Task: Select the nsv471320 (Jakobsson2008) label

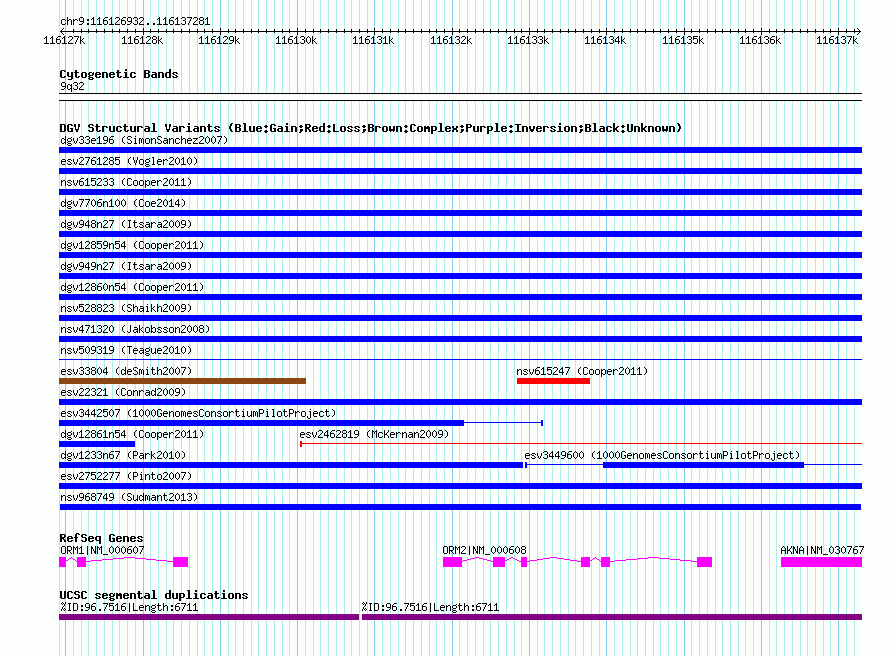Action: point(135,329)
